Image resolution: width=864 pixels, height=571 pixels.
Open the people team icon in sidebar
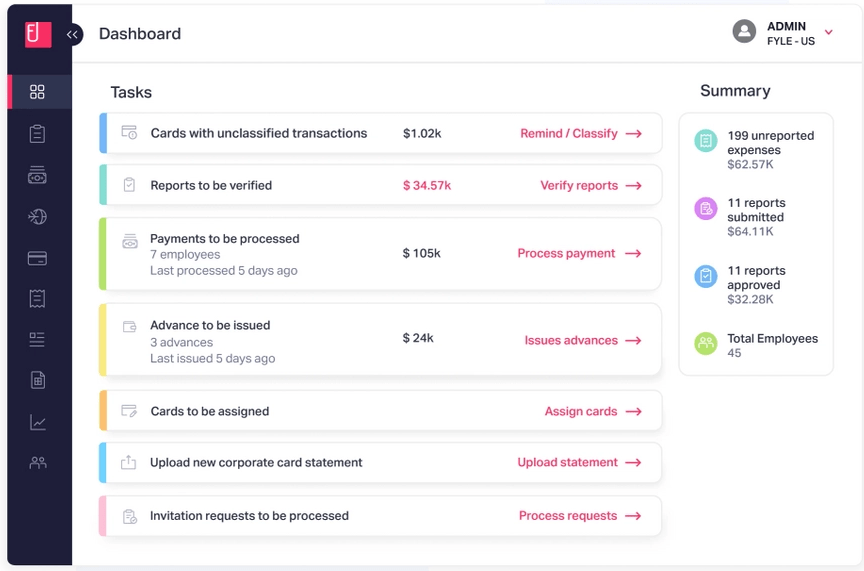pos(37,462)
